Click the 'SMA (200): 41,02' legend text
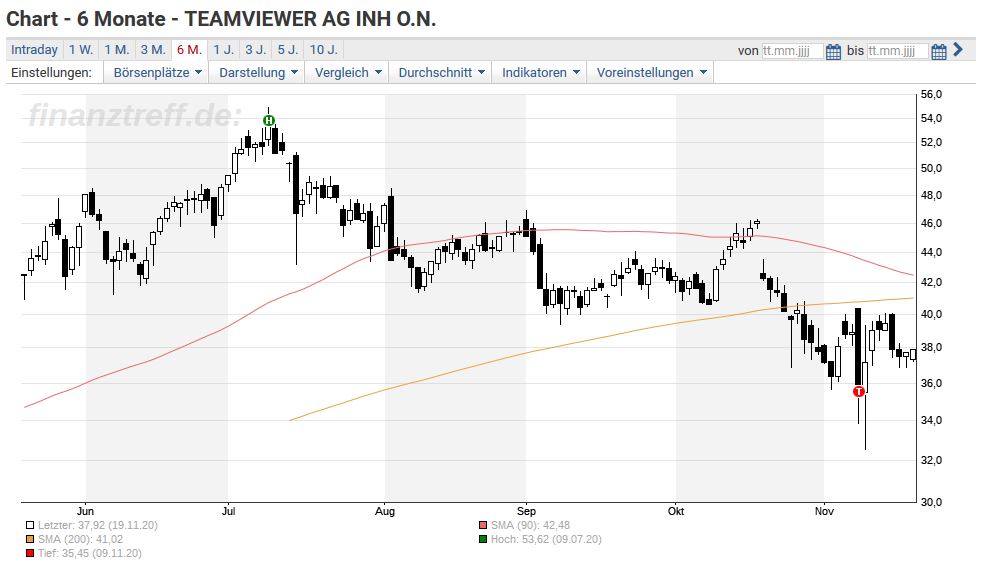Image resolution: width=985 pixels, height=564 pixels. (80, 539)
